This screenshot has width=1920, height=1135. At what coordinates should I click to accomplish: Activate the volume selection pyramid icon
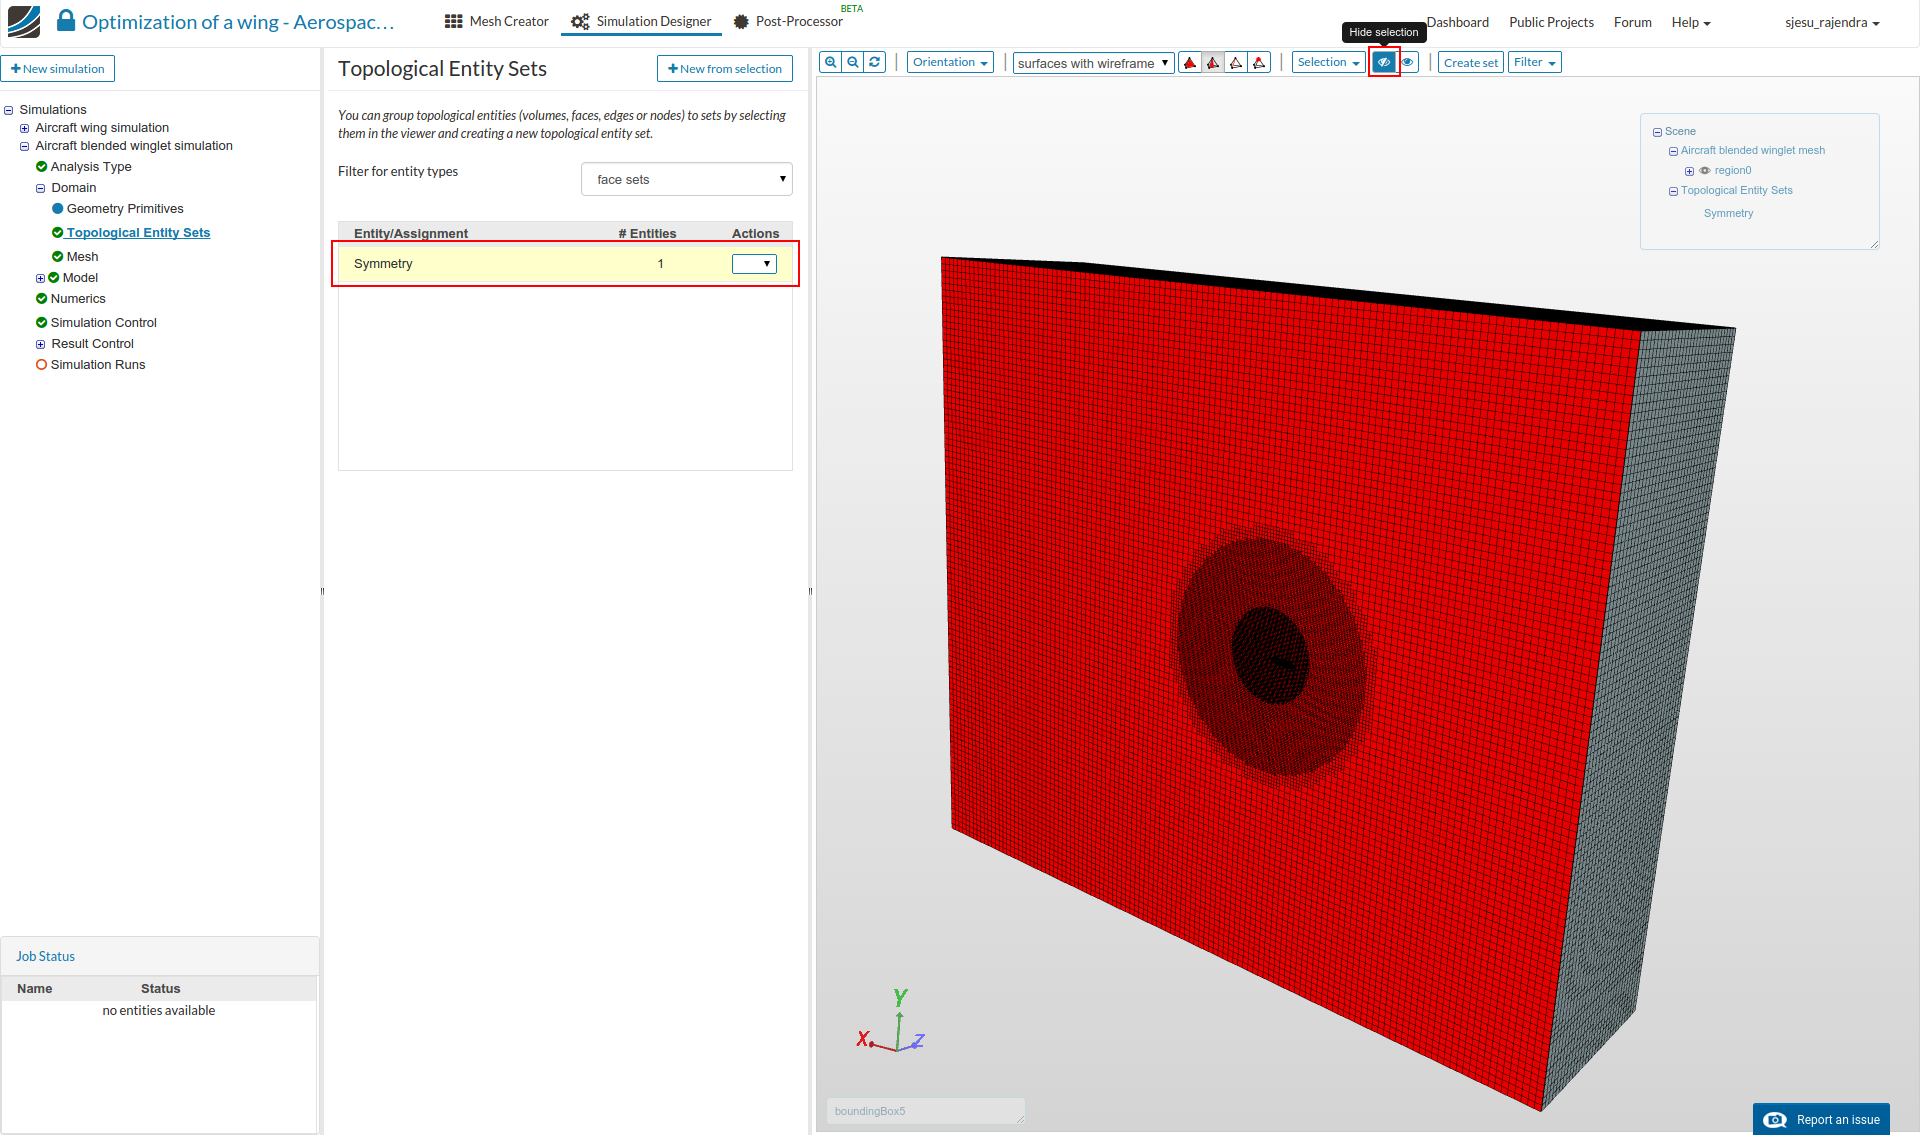click(1190, 63)
